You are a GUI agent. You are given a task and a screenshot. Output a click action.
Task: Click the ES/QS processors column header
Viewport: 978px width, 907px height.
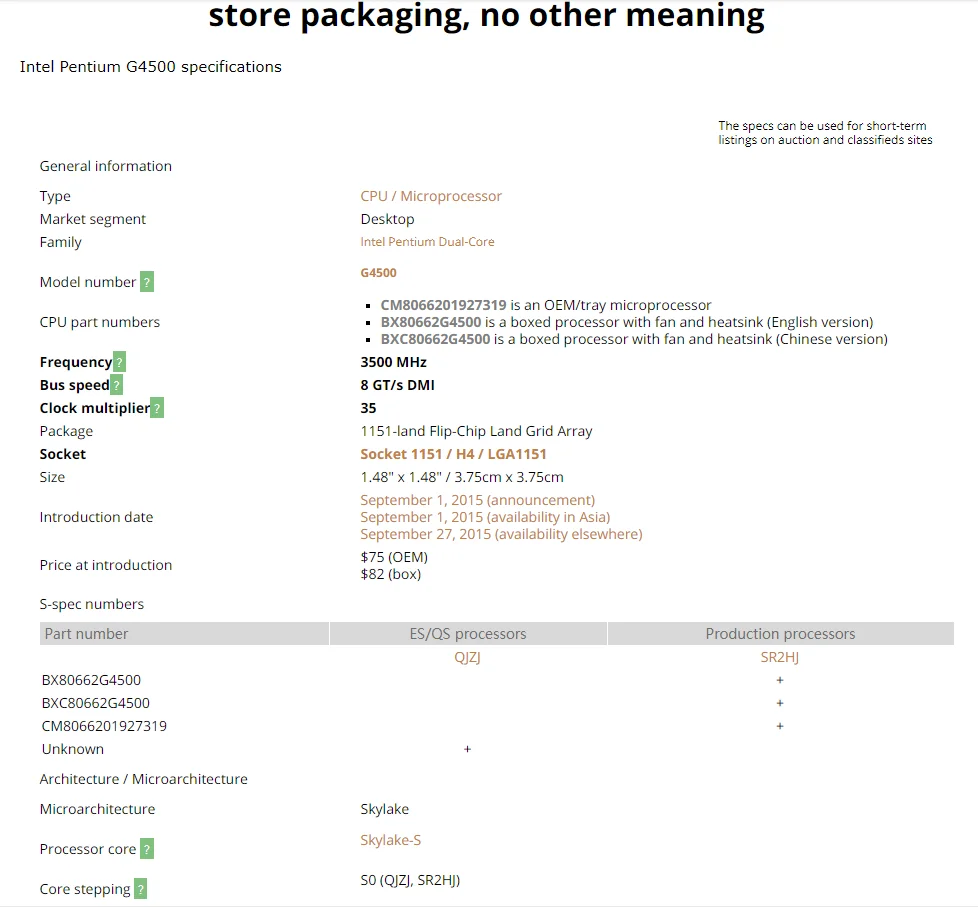(x=468, y=634)
